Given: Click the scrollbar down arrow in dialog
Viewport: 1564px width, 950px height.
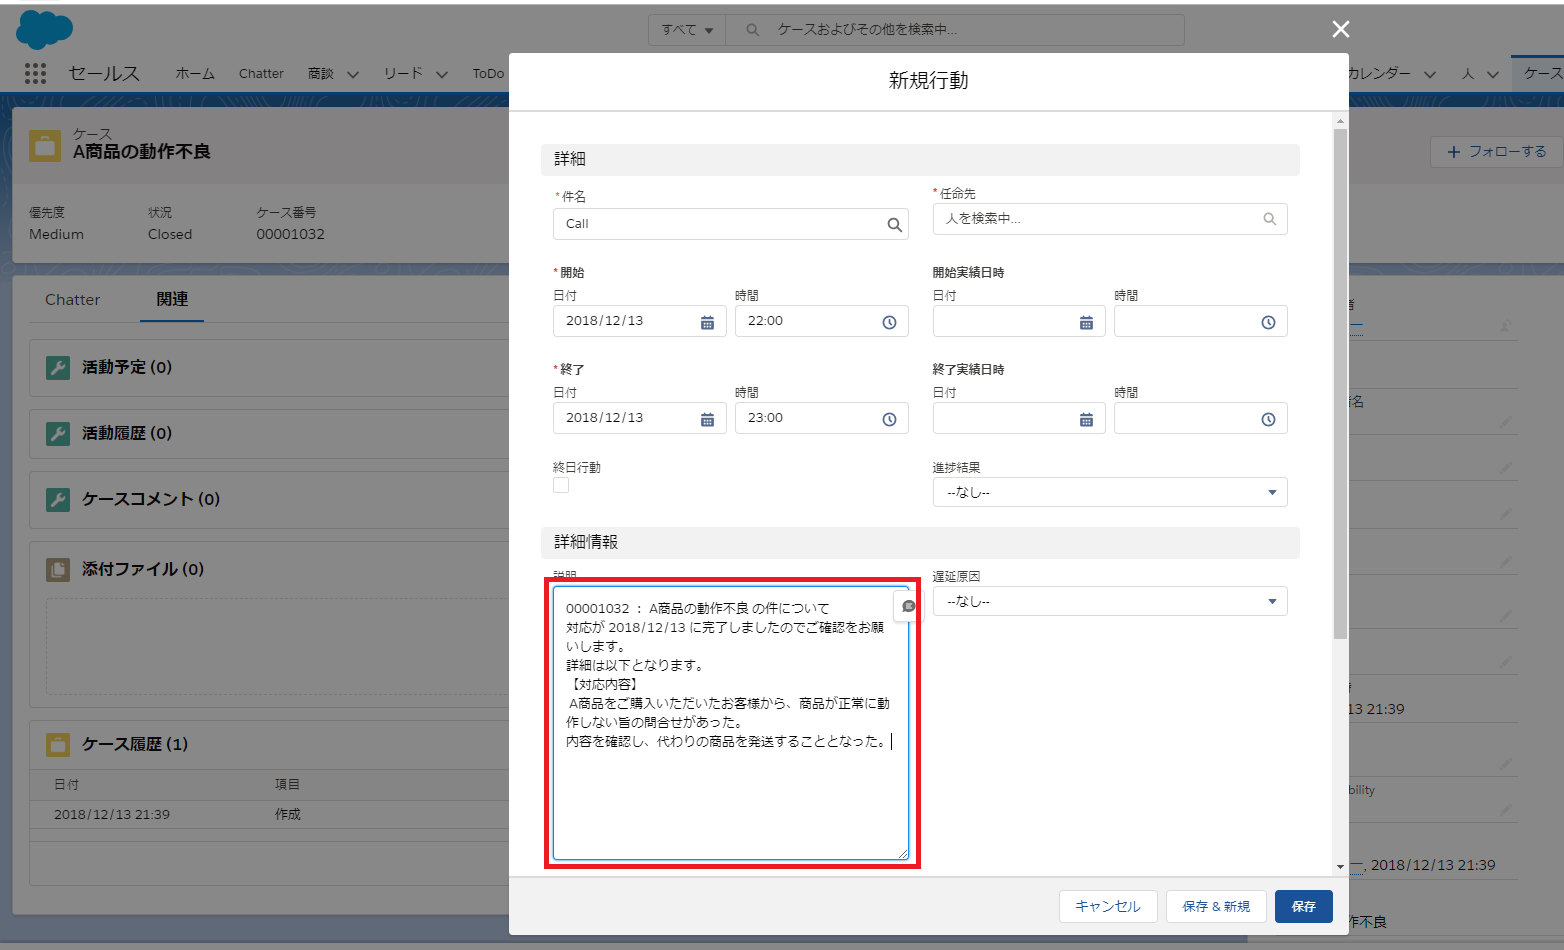Looking at the screenshot, I should point(1340,866).
